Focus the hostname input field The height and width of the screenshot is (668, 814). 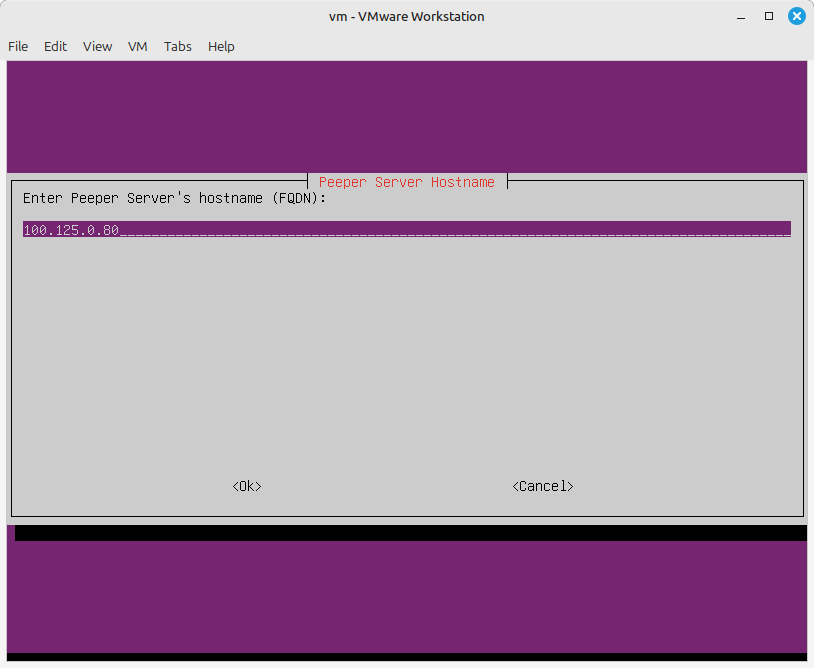(406, 229)
